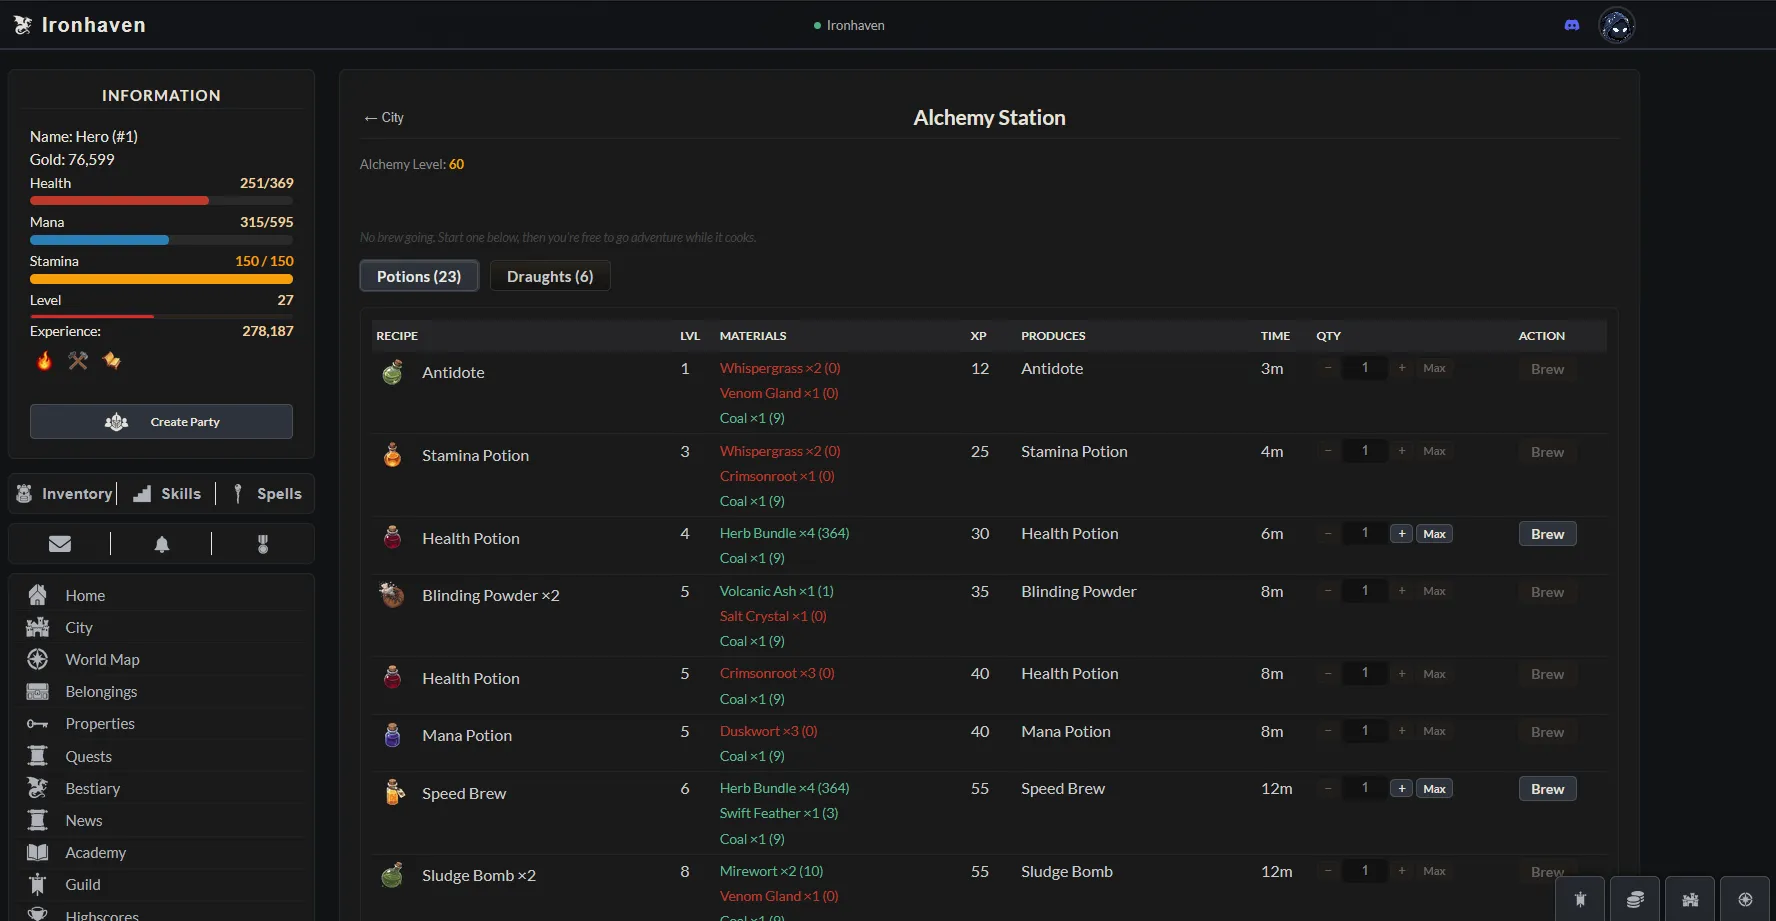The image size is (1776, 921).
Task: Click the Blinding Powder recipe icon
Action: [392, 595]
